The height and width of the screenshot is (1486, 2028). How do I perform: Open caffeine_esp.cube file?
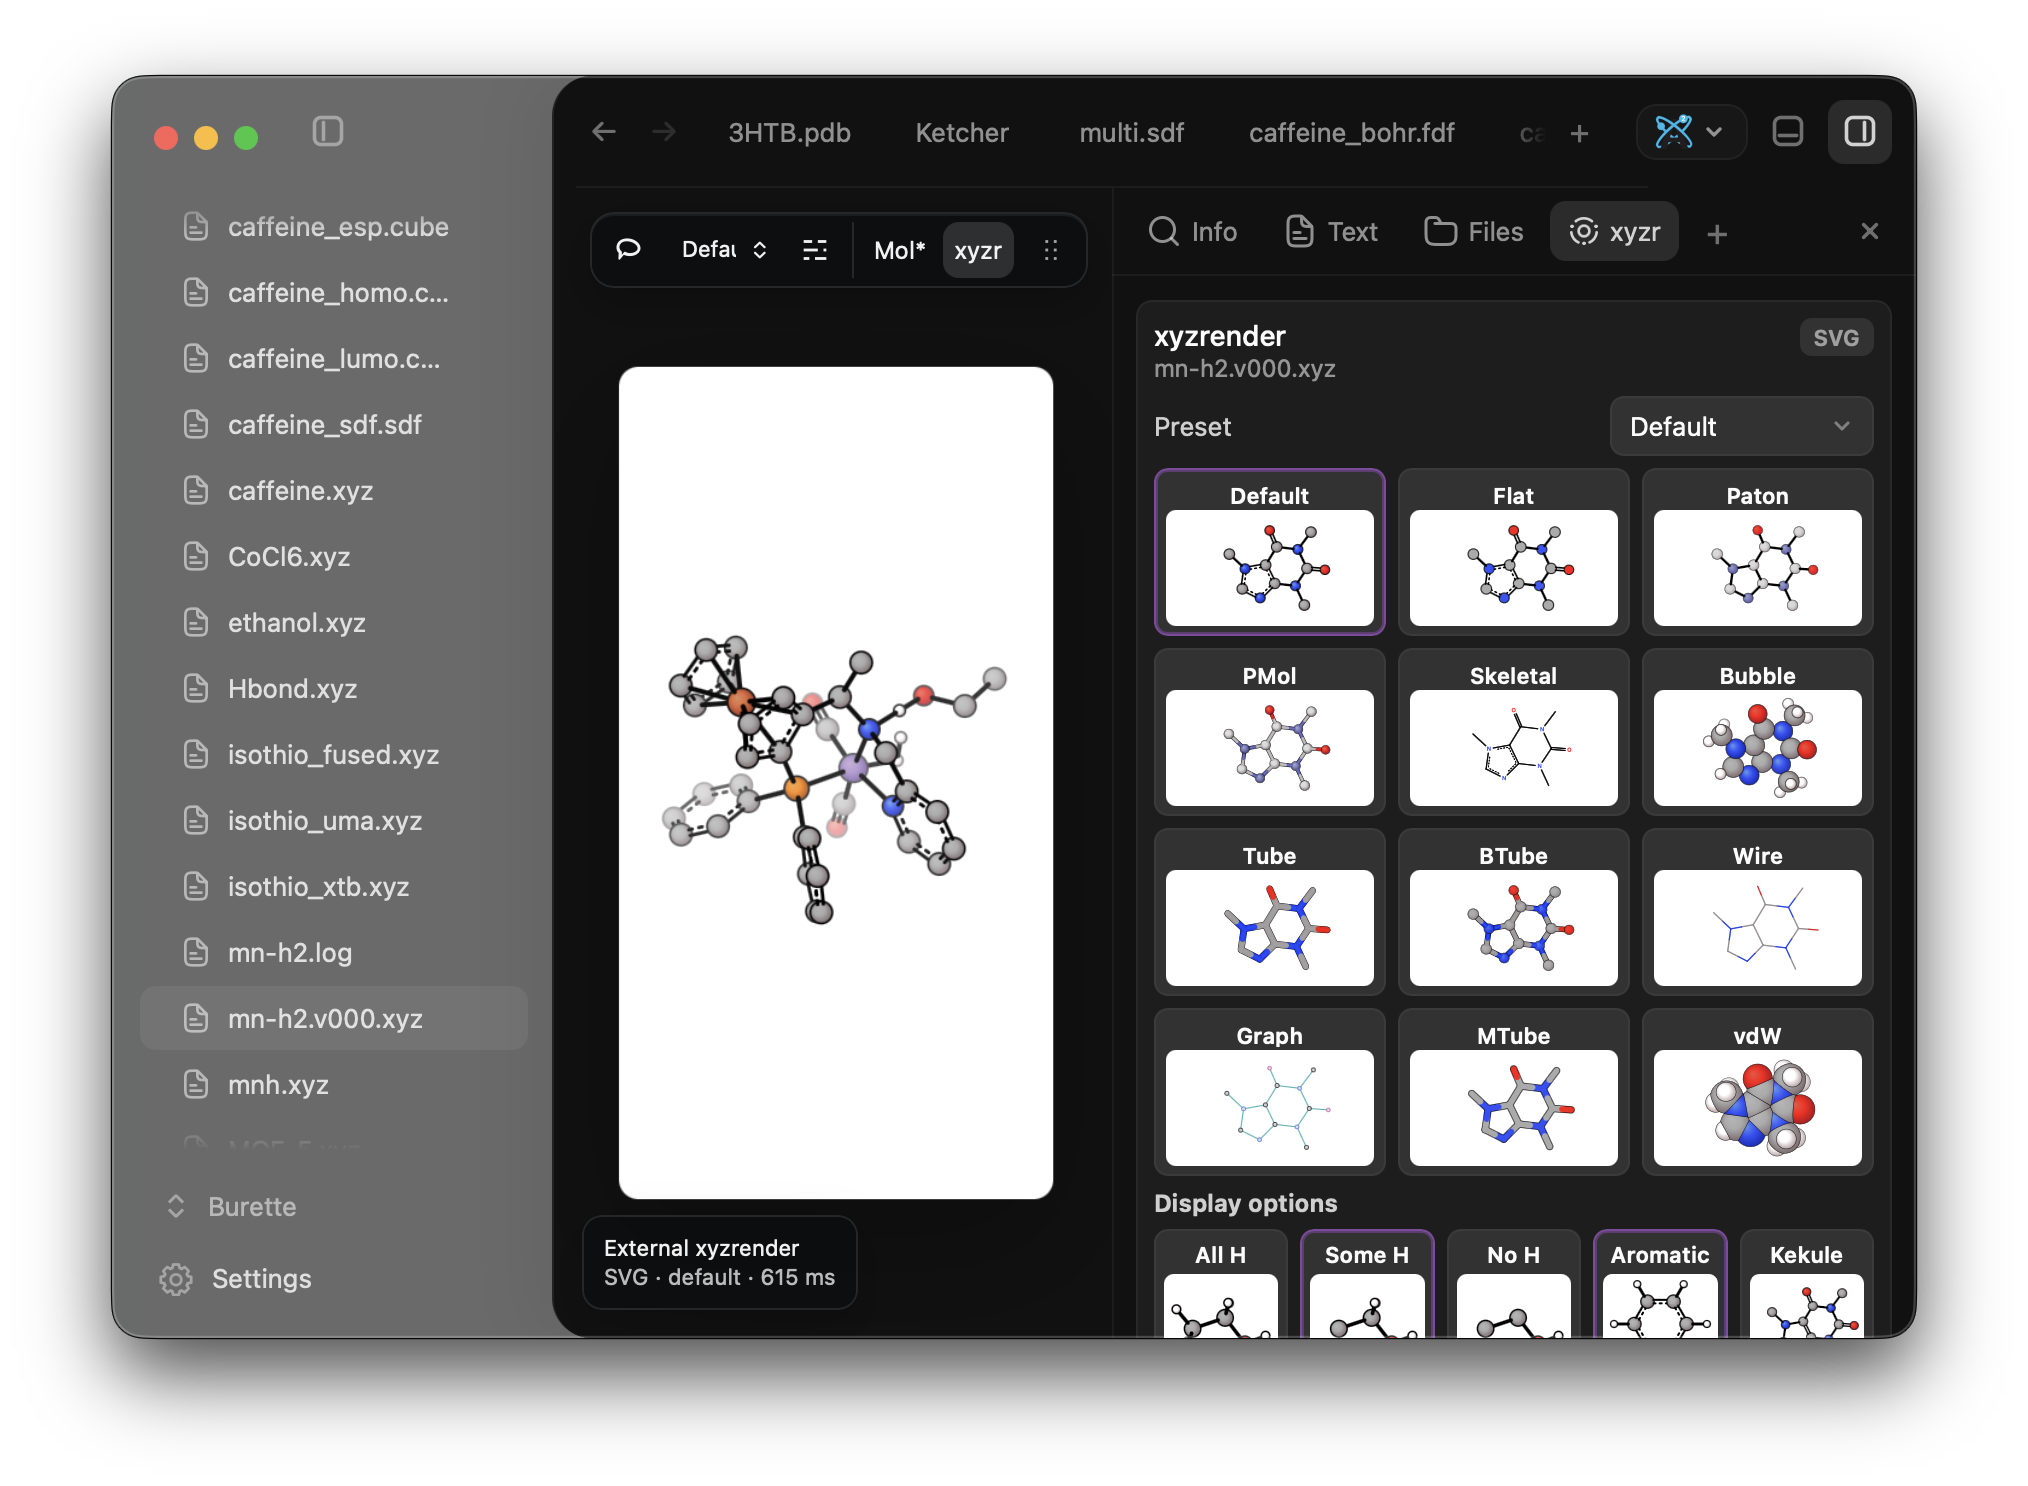[333, 227]
